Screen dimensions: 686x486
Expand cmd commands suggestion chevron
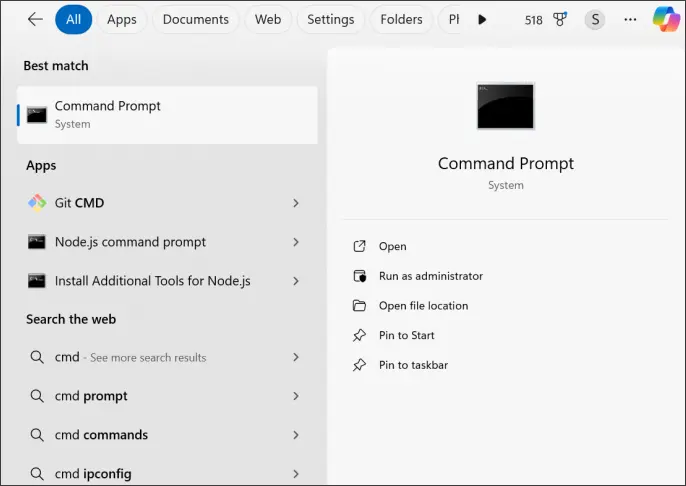(x=296, y=435)
